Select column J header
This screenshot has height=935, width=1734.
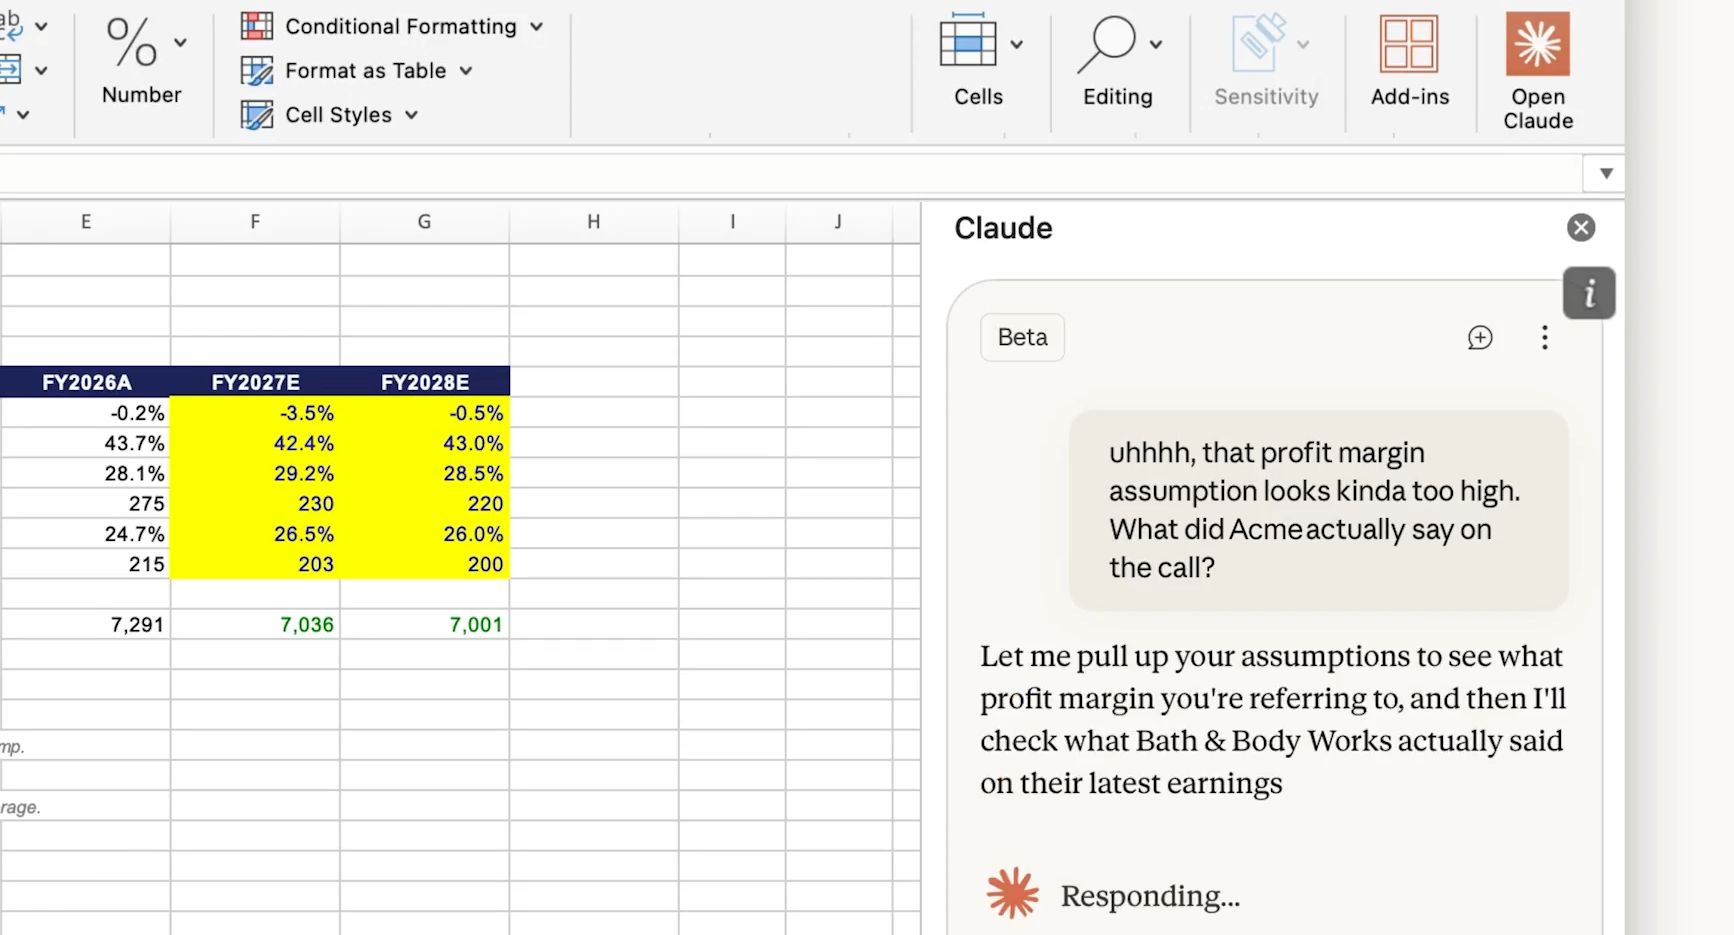(838, 222)
